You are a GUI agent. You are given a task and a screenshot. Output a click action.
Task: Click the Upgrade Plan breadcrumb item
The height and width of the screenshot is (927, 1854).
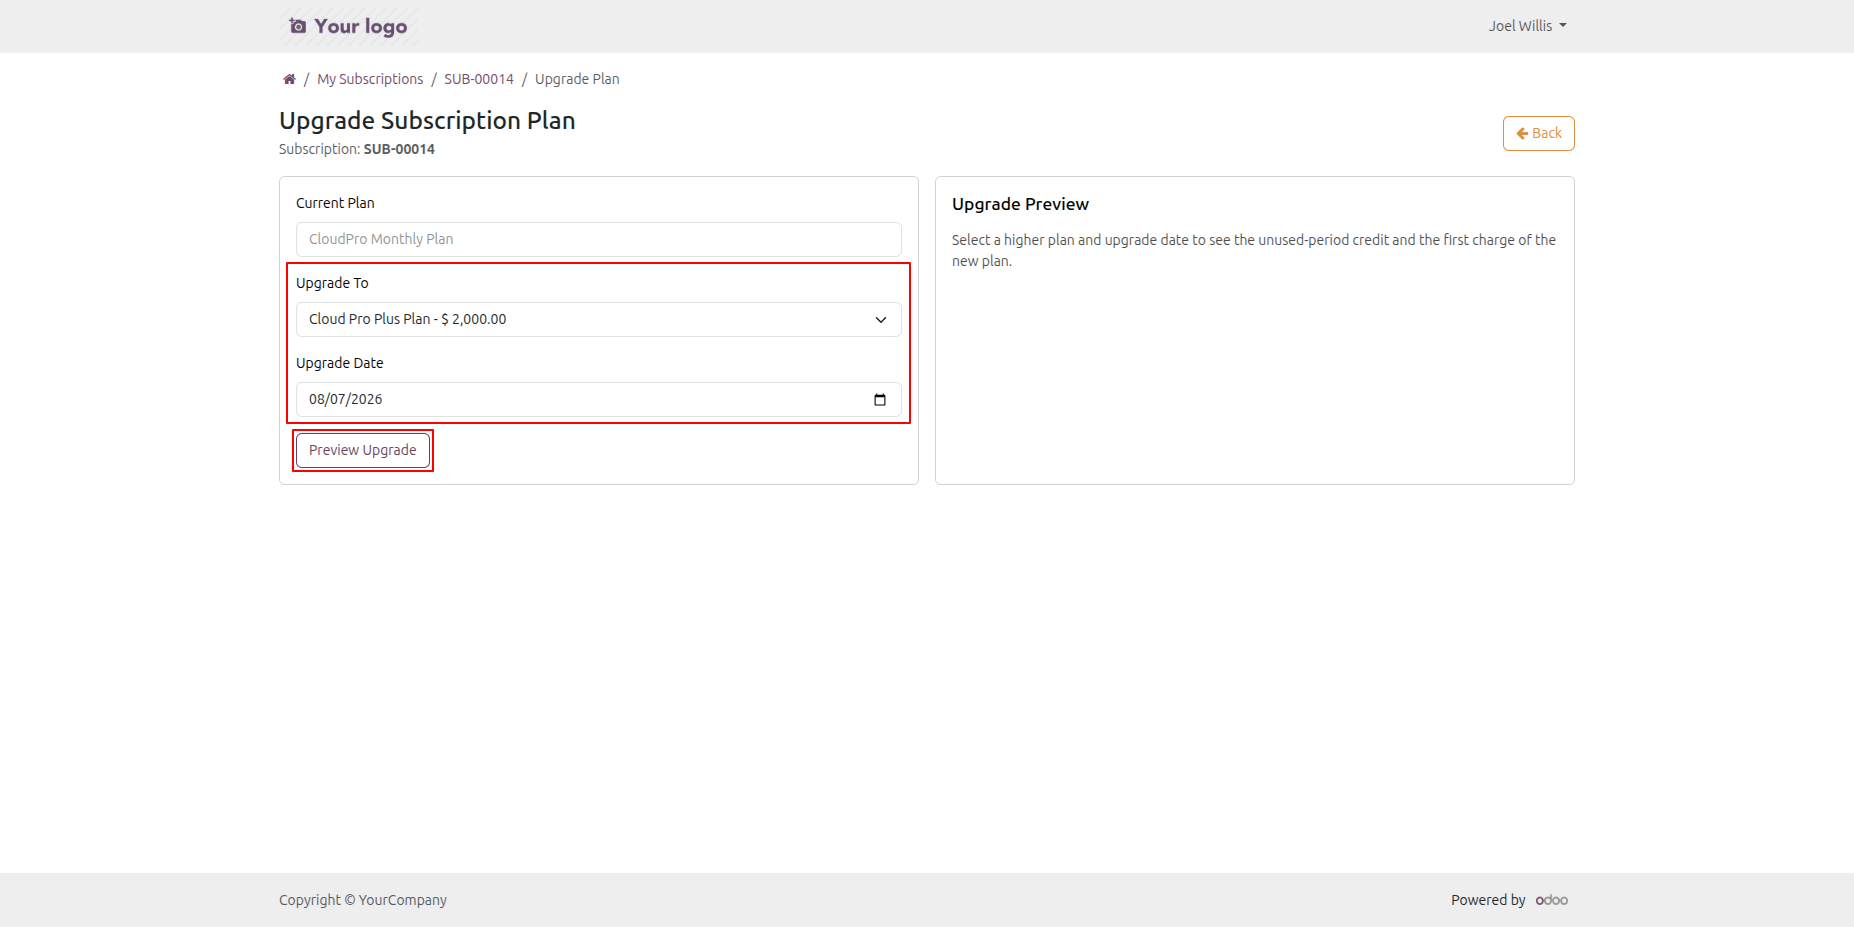[577, 79]
